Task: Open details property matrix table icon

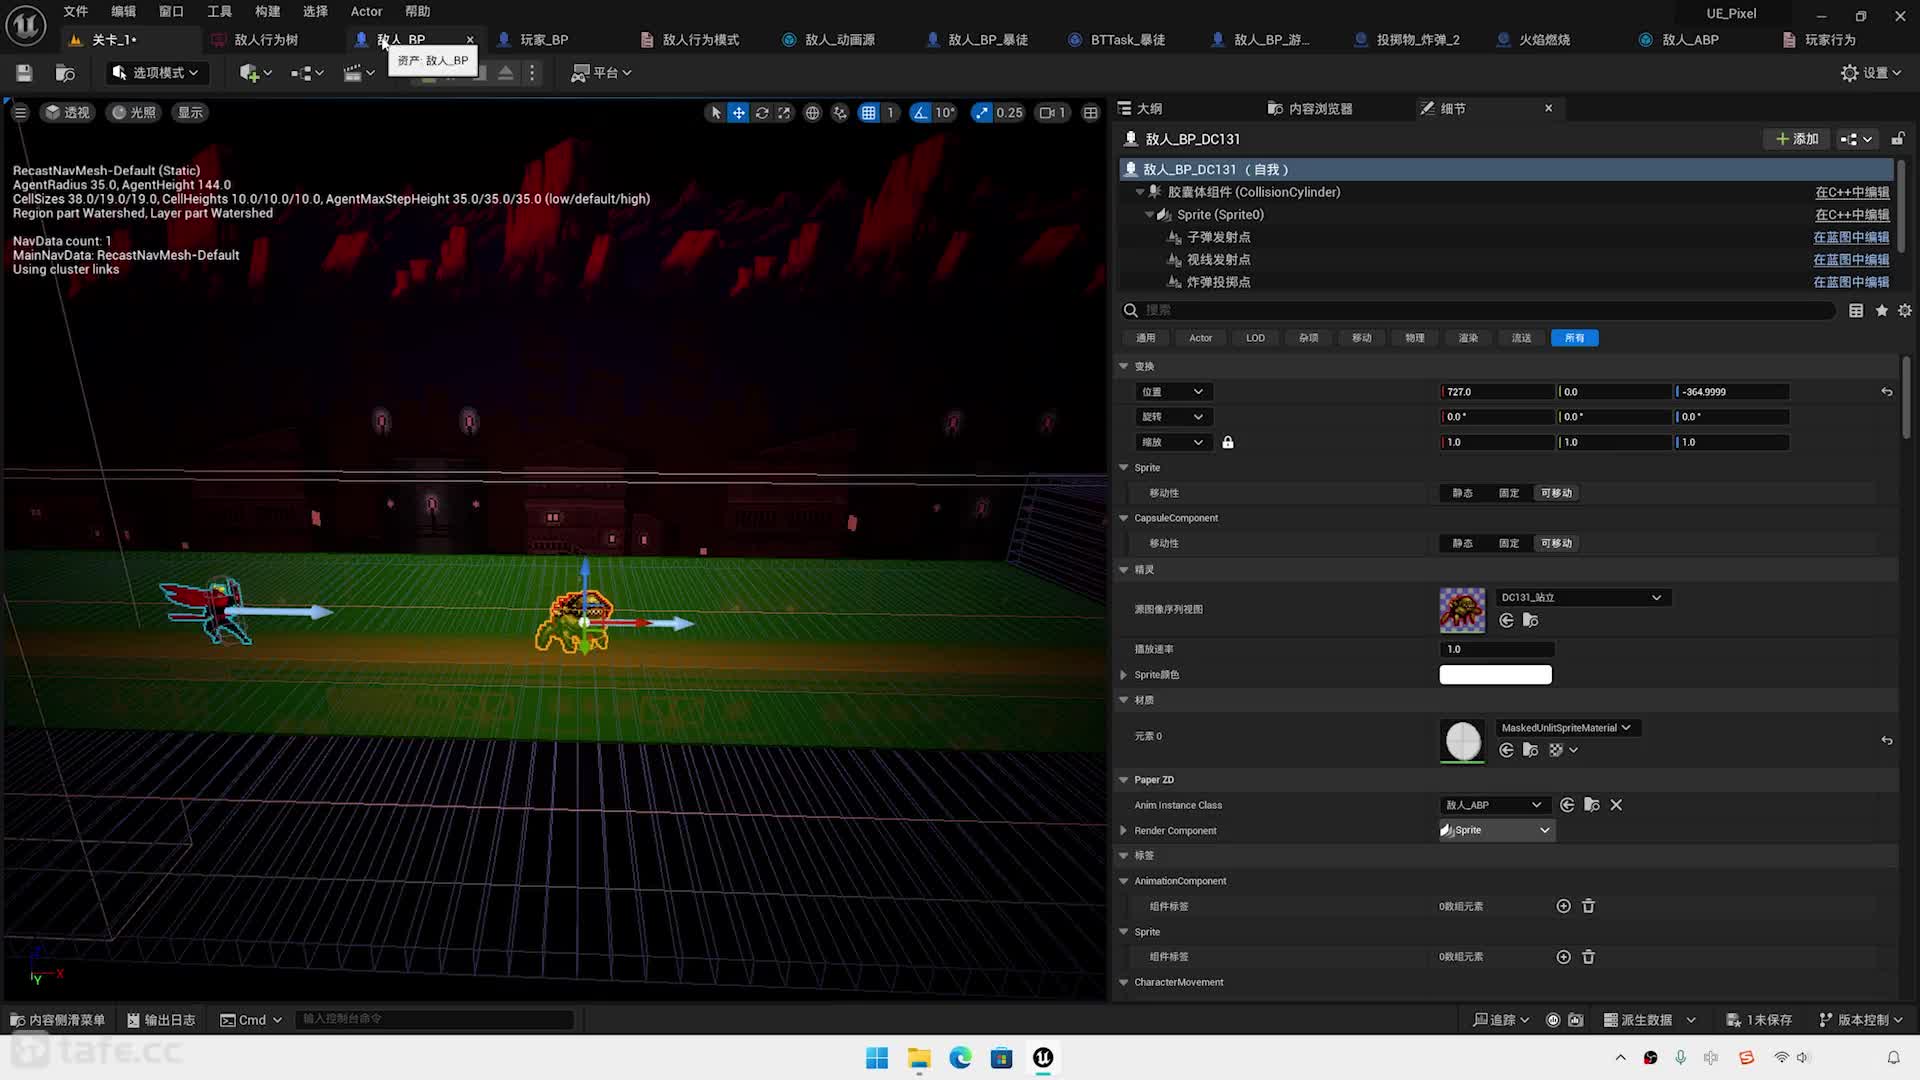Action: click(x=1856, y=311)
